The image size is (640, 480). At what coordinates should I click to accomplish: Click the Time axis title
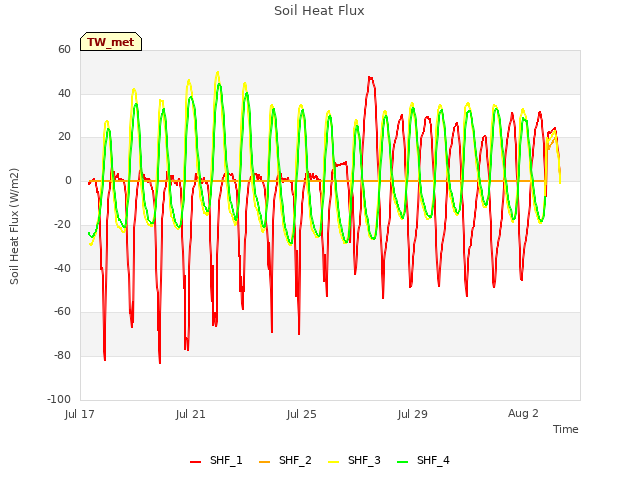click(x=566, y=429)
